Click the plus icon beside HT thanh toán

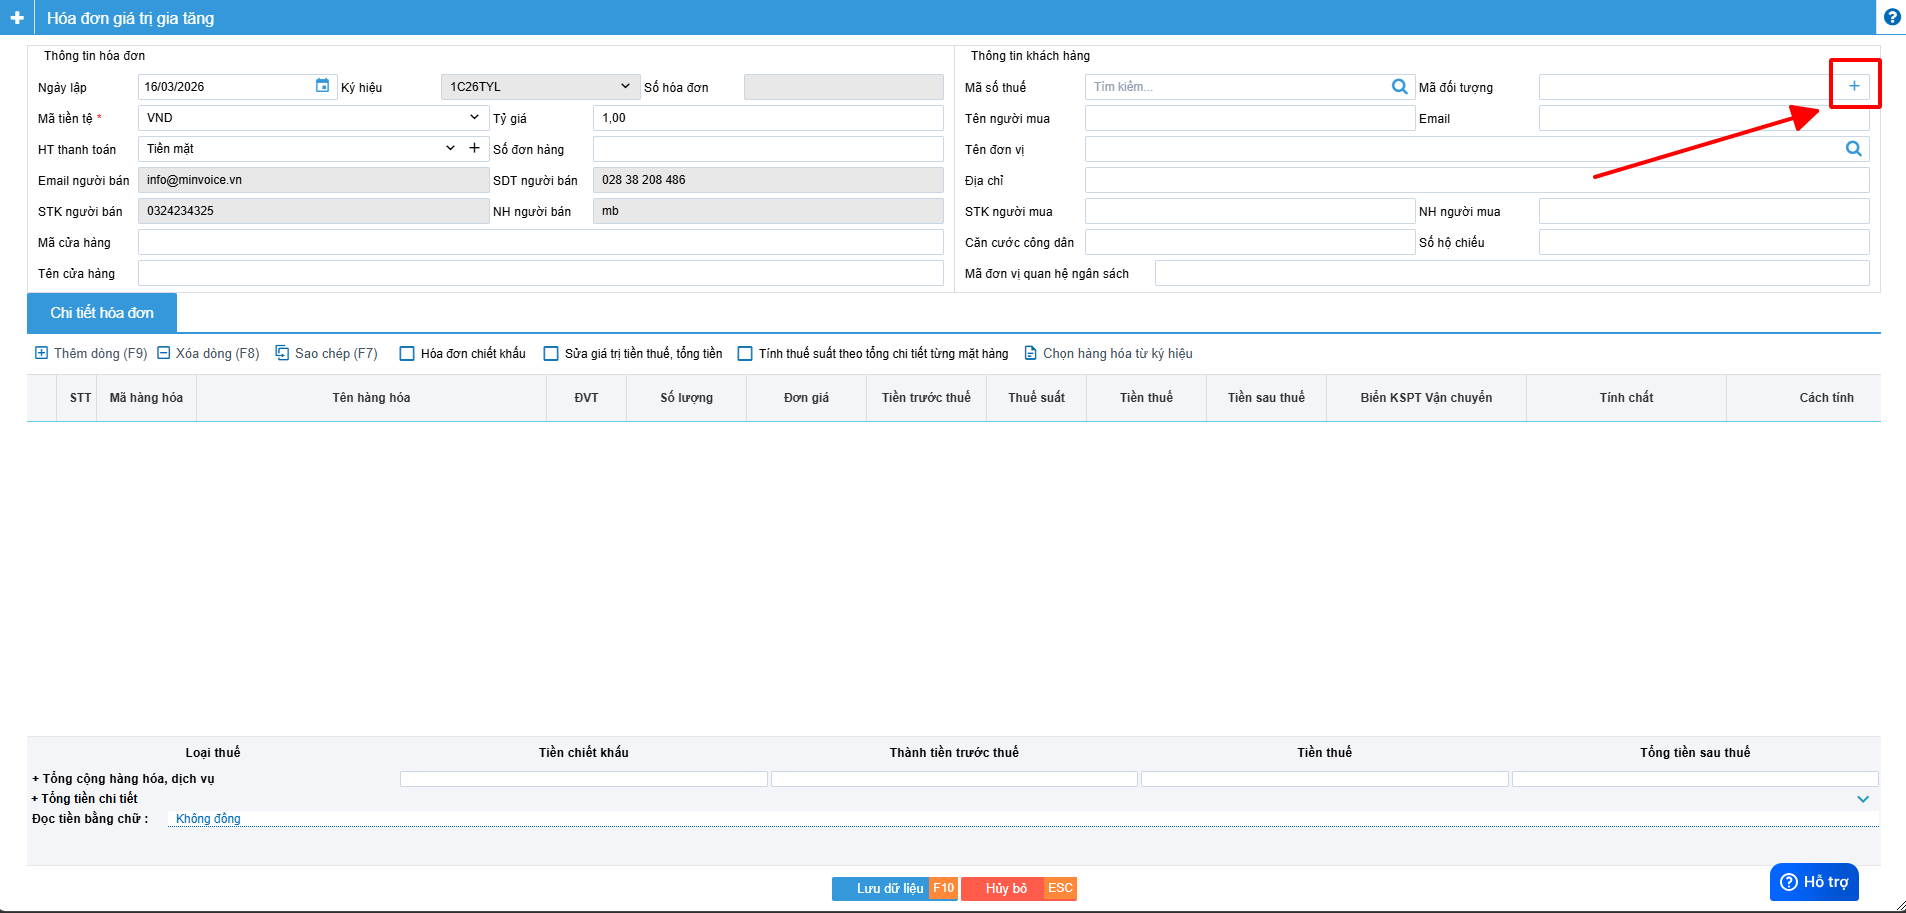[474, 148]
